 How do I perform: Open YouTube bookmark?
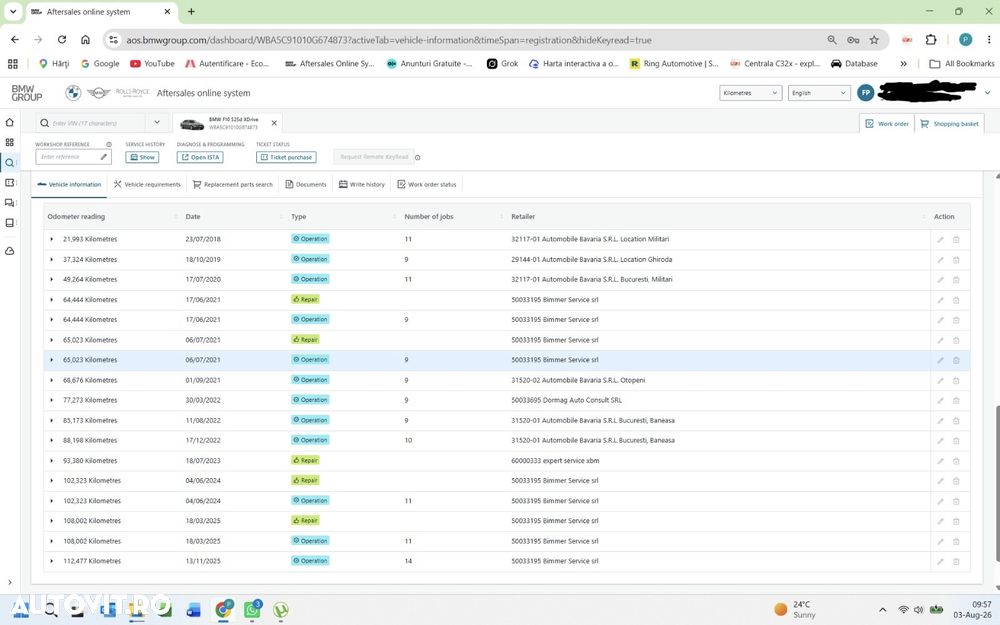click(152, 64)
